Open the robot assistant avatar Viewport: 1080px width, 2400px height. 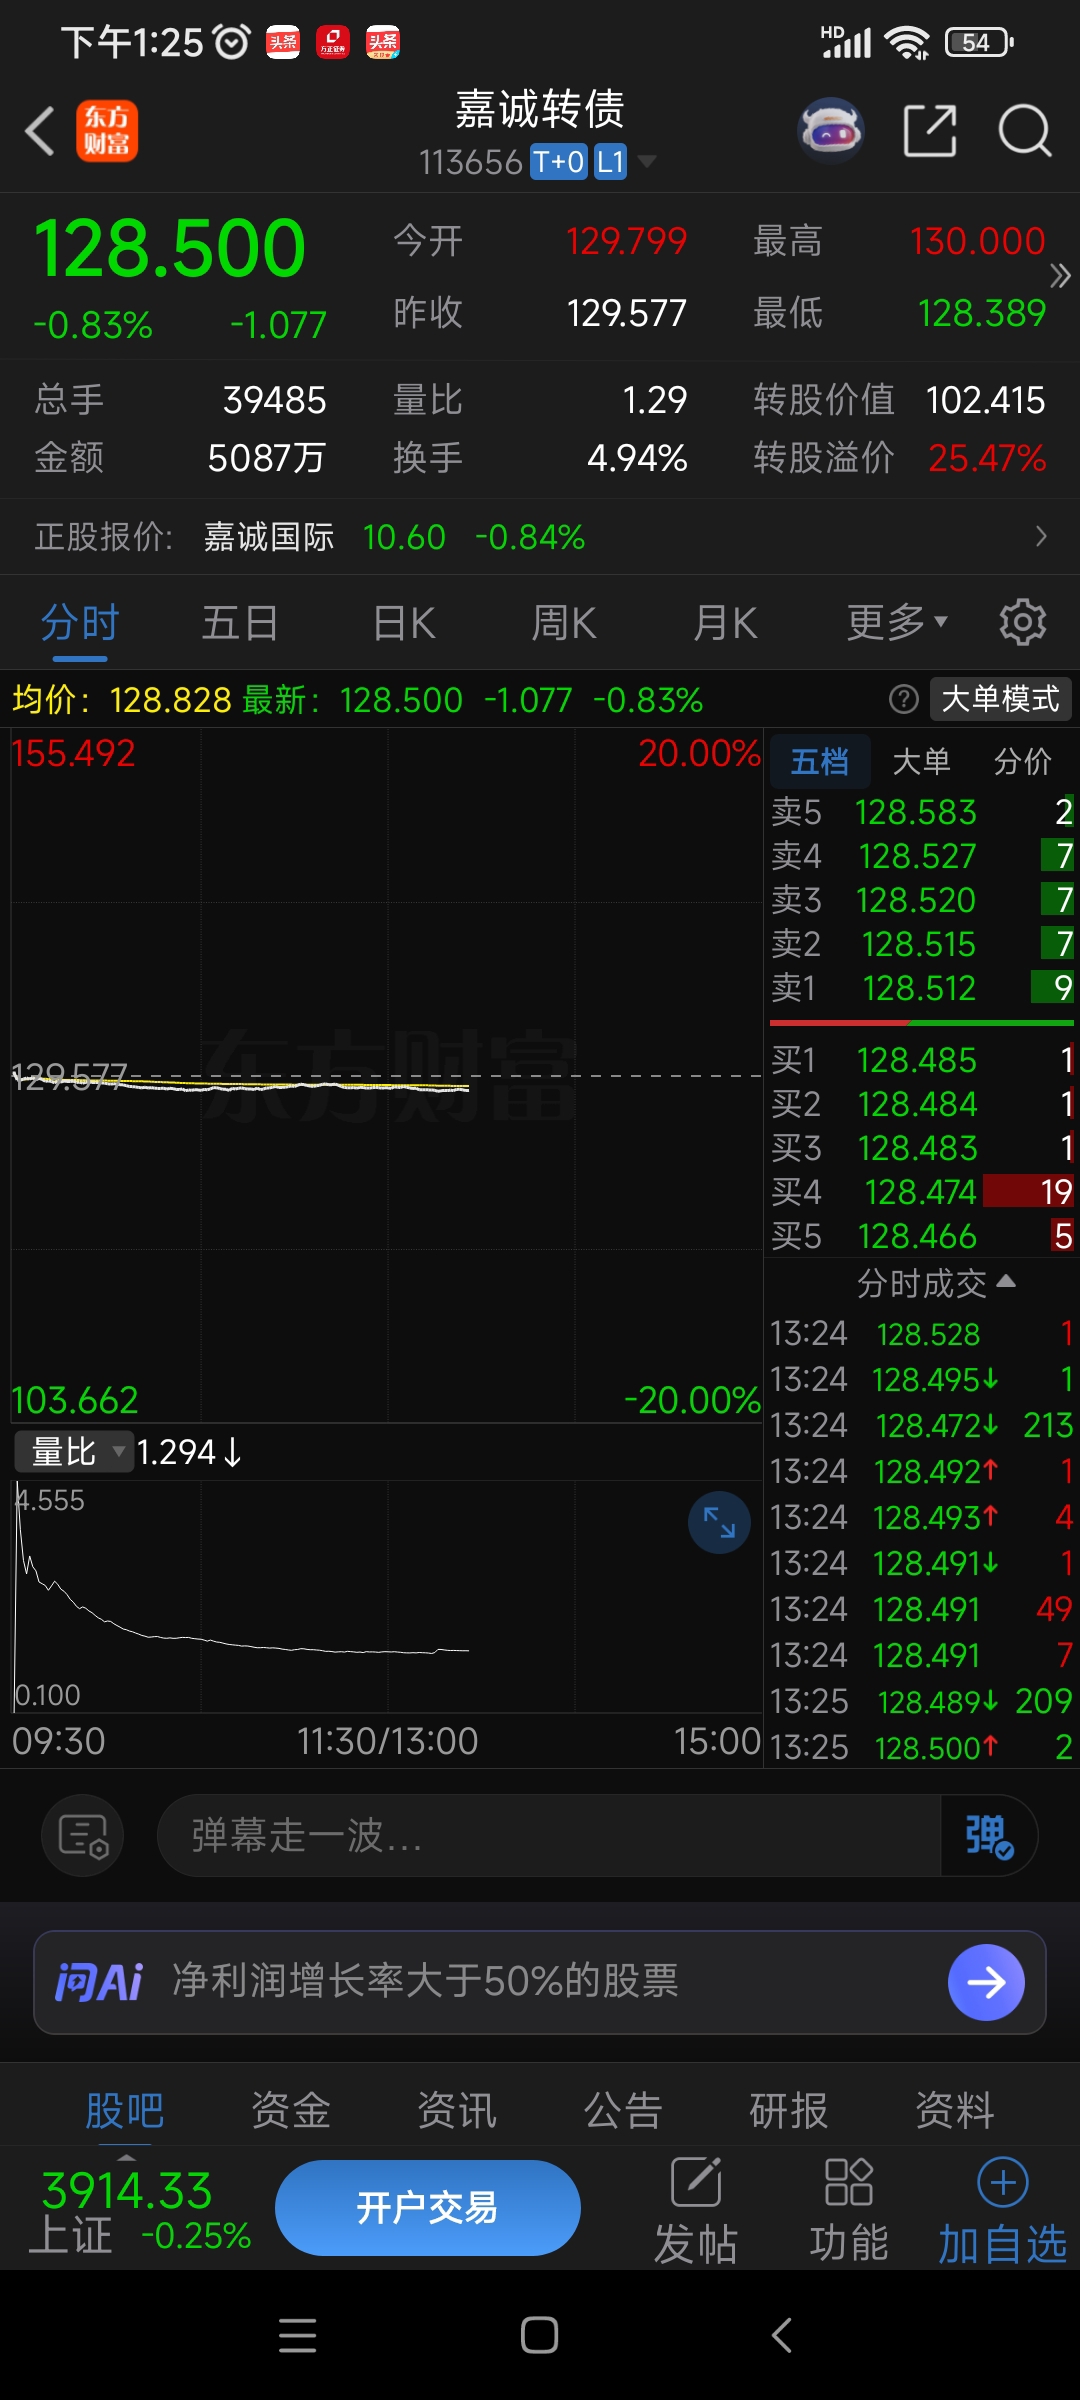(831, 131)
